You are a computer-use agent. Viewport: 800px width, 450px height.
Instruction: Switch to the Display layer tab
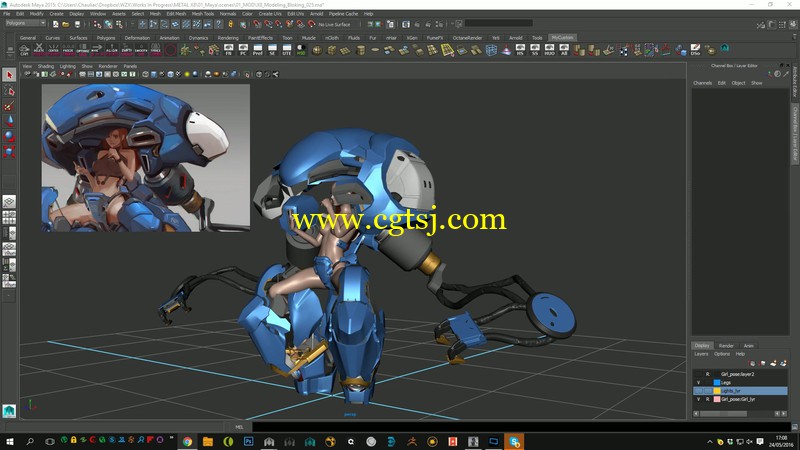coord(702,346)
